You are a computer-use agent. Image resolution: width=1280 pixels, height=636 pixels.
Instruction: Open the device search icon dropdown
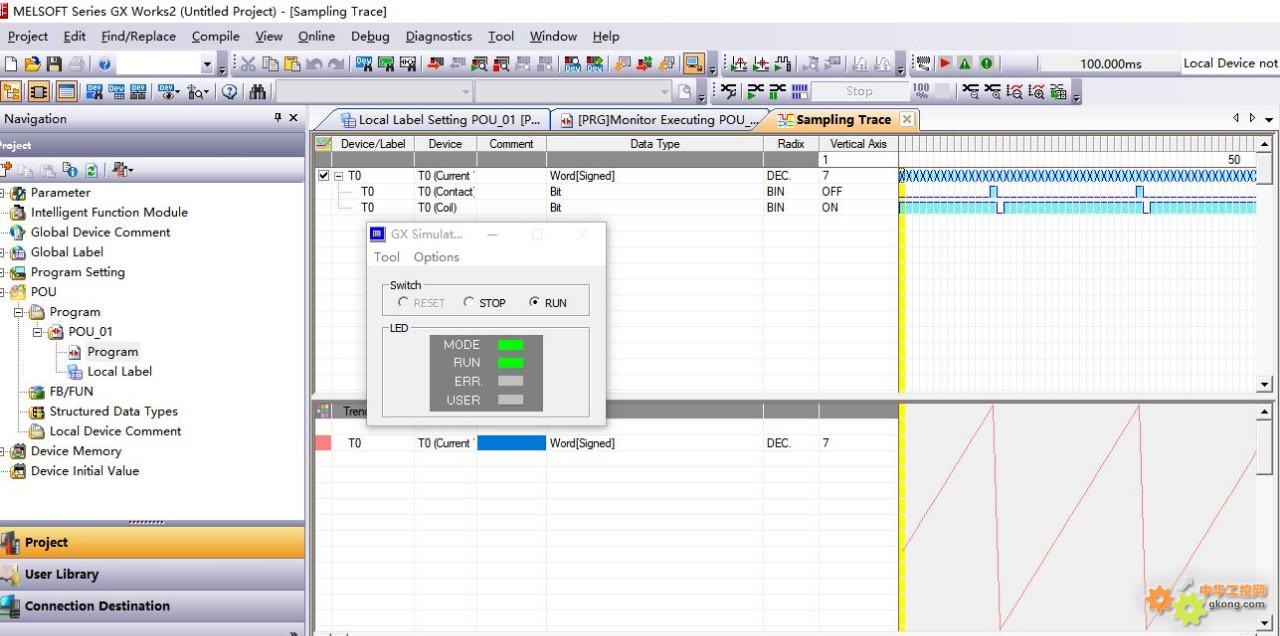click(206, 91)
